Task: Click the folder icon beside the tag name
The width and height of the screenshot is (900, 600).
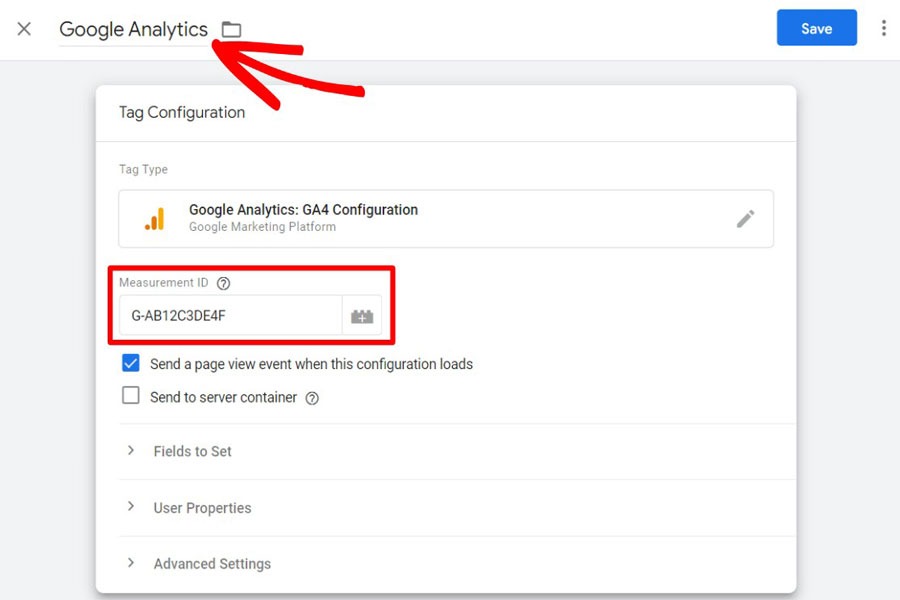Action: [x=231, y=30]
